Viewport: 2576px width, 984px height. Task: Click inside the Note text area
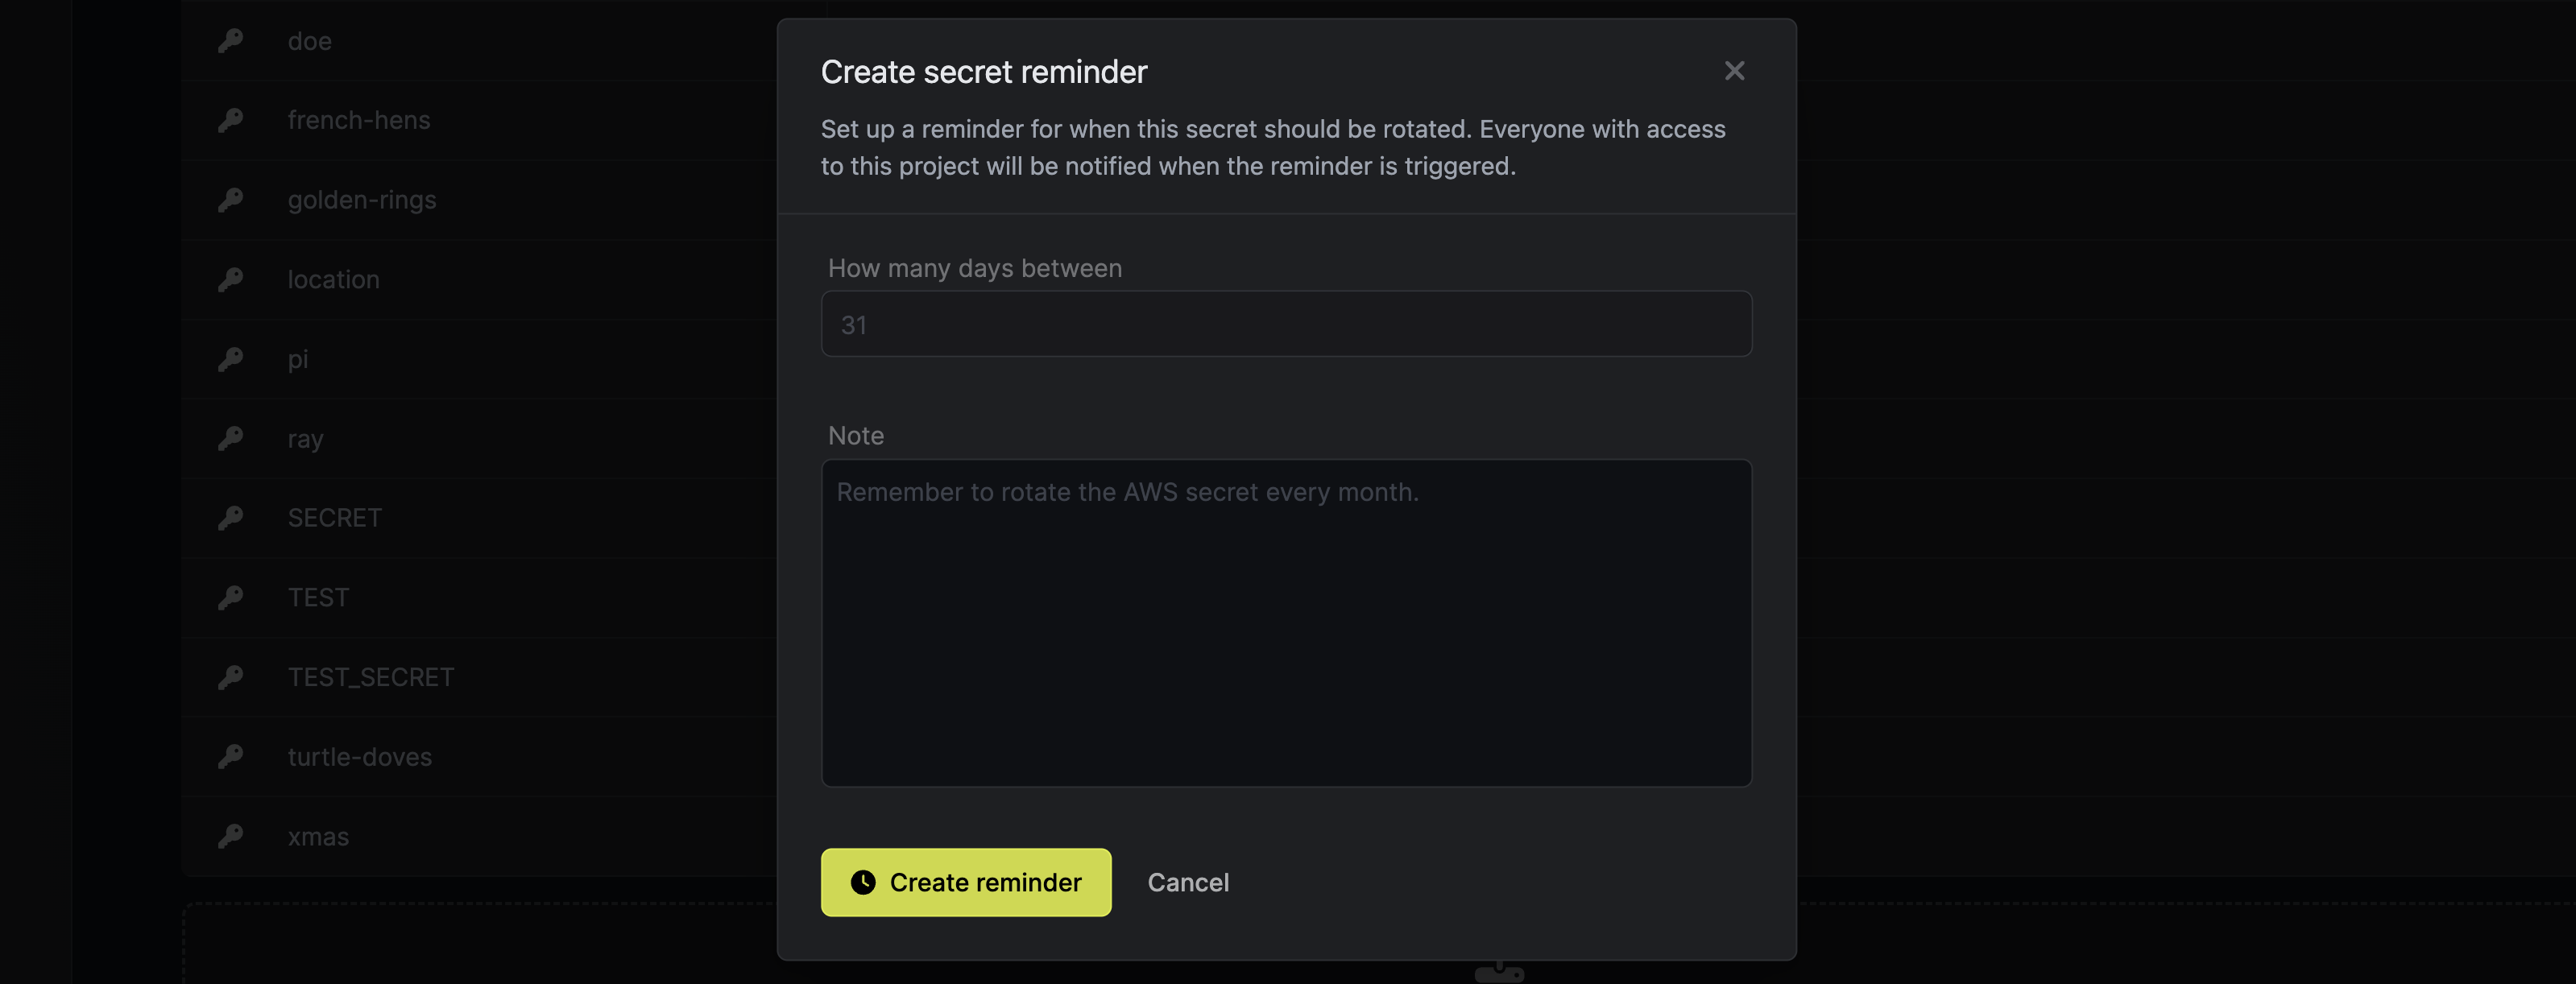click(x=1286, y=620)
